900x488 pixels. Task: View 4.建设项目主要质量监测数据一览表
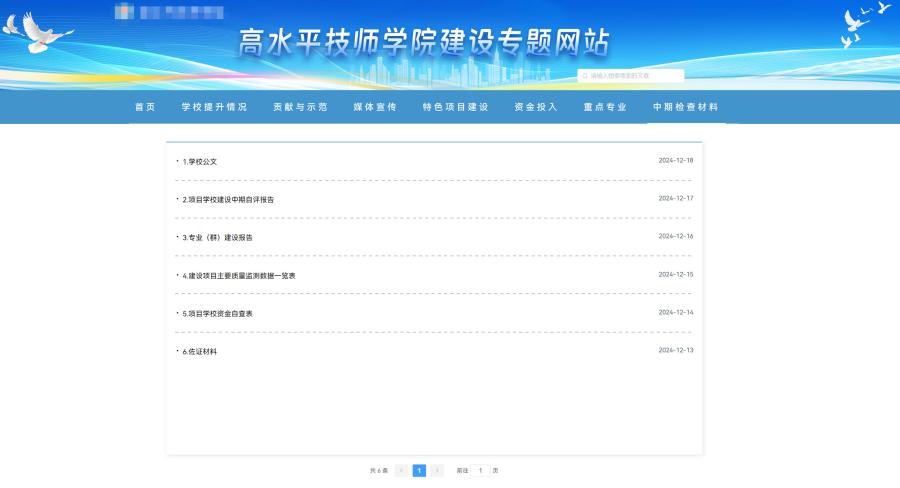tap(239, 275)
